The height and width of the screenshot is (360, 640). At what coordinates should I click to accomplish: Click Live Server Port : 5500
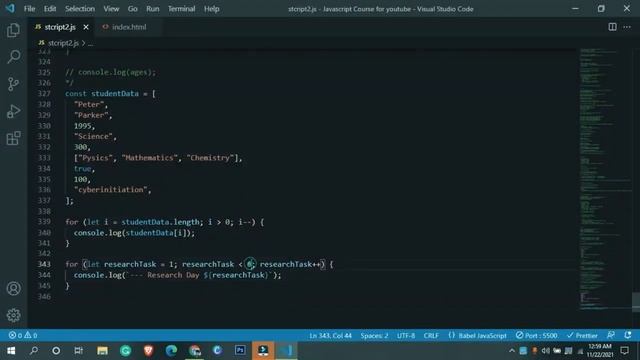tap(536, 336)
